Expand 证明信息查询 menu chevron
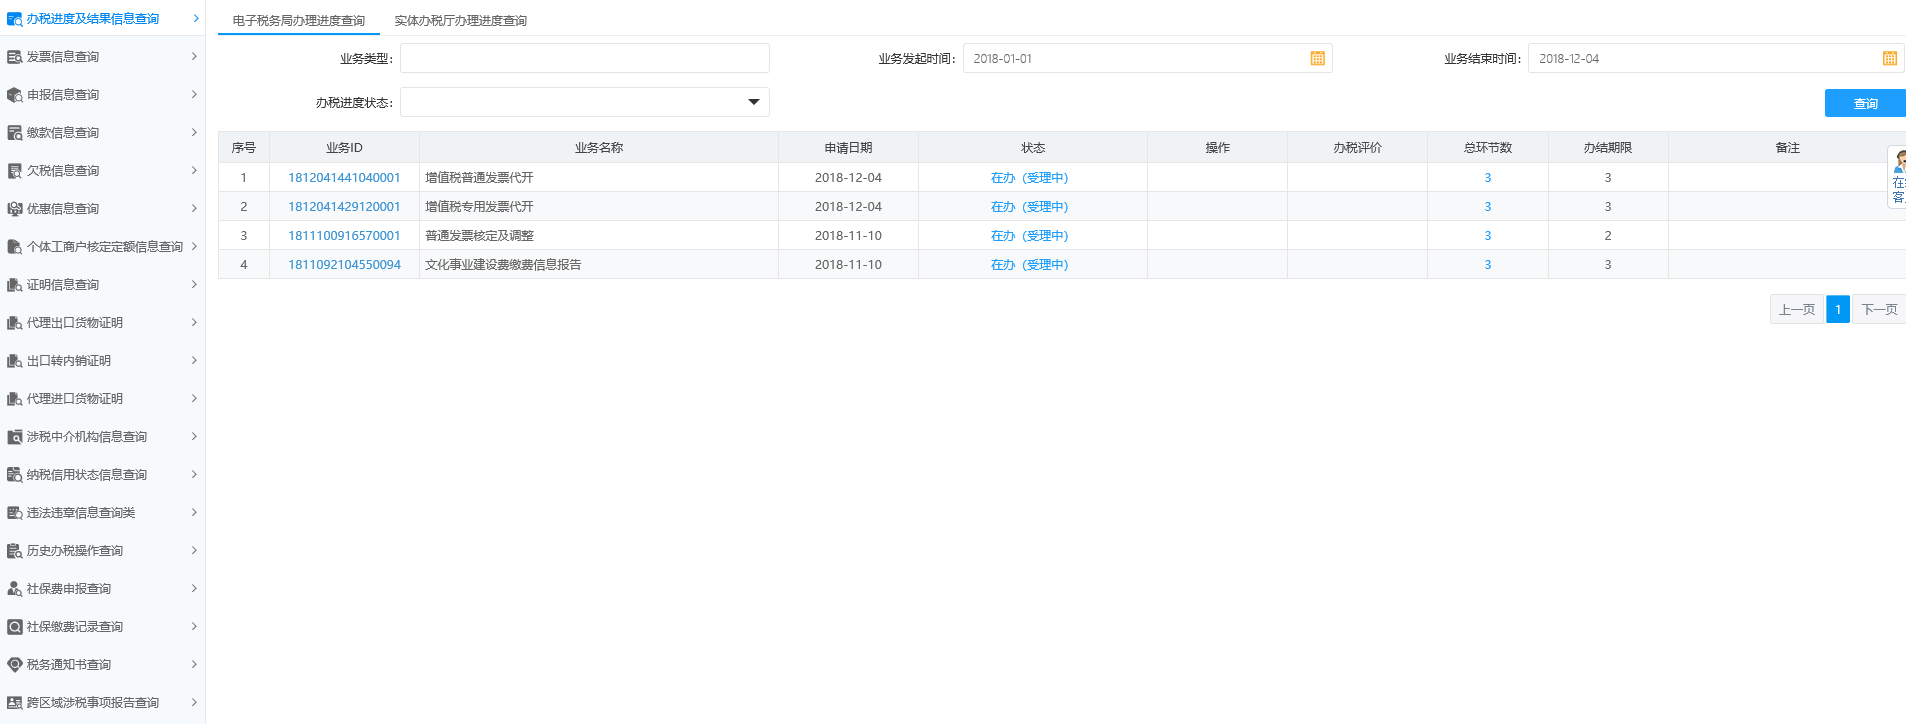The image size is (1906, 724). 194,284
